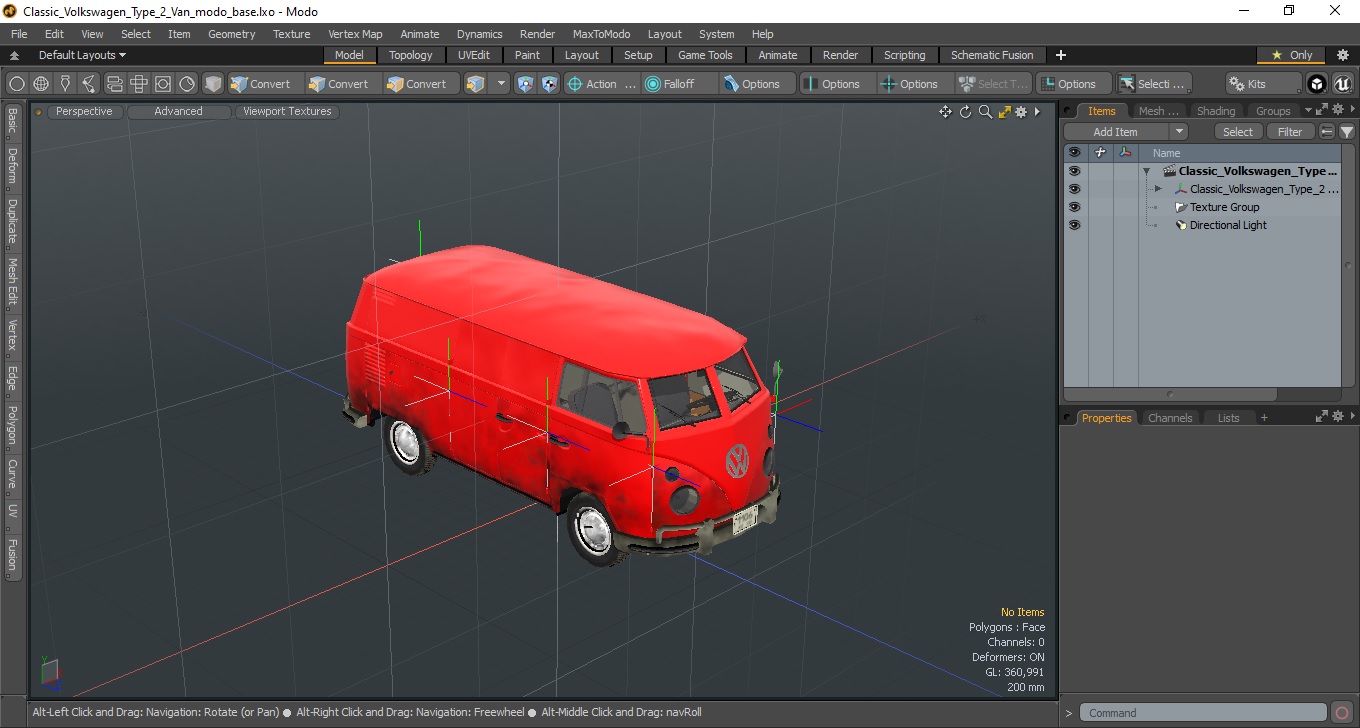Open the toolbar cube dropdown arrow

[501, 84]
